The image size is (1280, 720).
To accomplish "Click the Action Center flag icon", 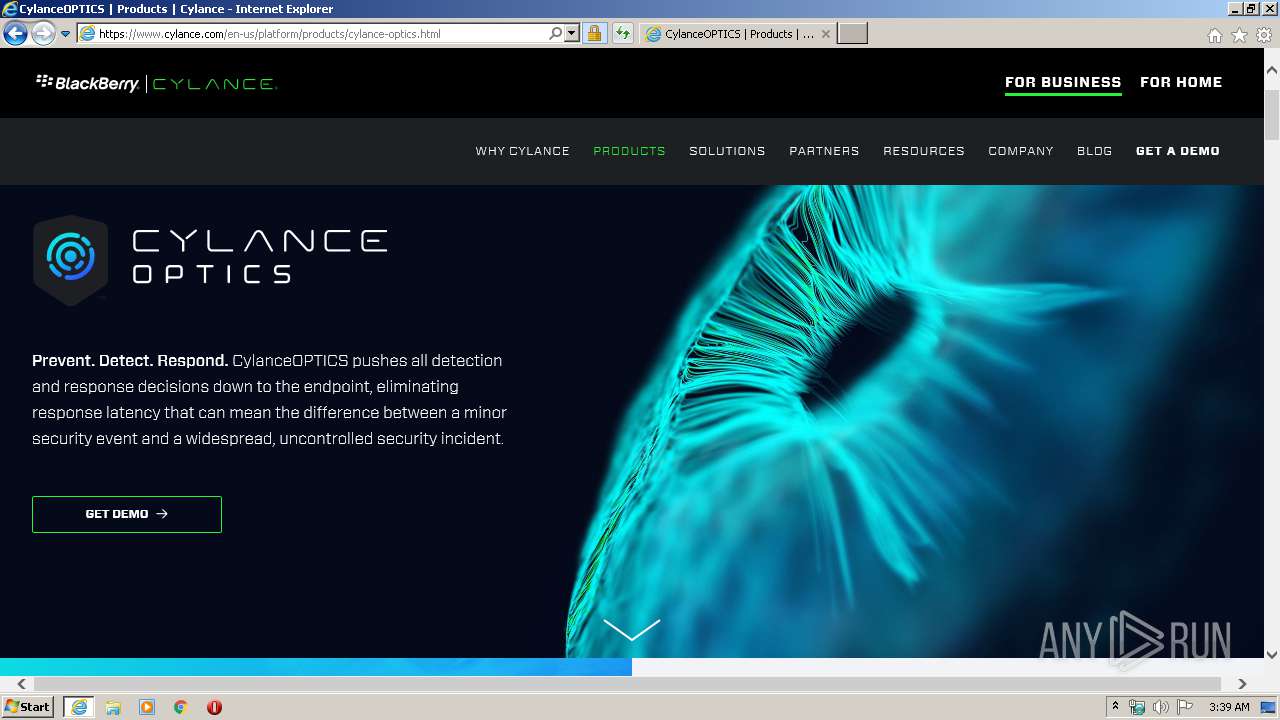I will pos(1185,707).
